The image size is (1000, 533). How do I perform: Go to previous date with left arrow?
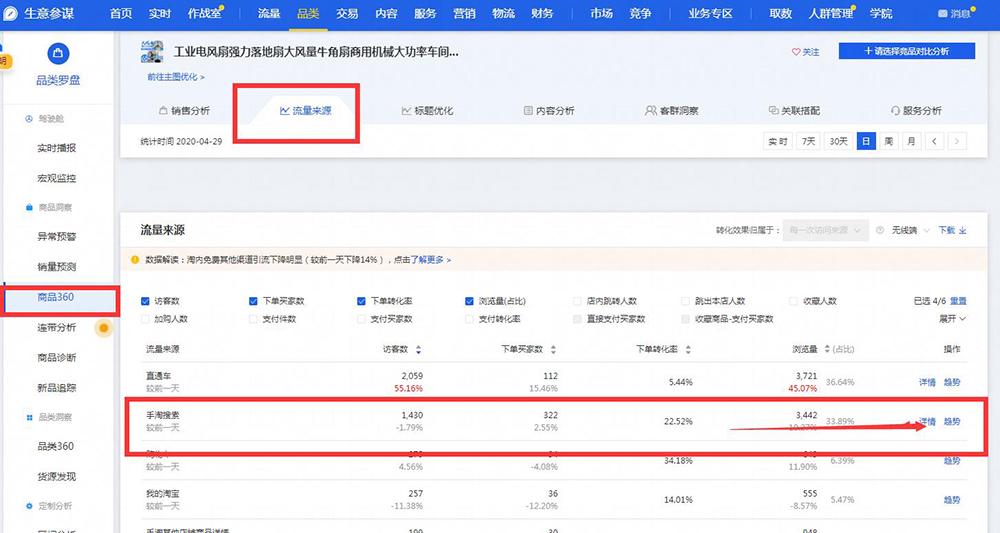(935, 142)
